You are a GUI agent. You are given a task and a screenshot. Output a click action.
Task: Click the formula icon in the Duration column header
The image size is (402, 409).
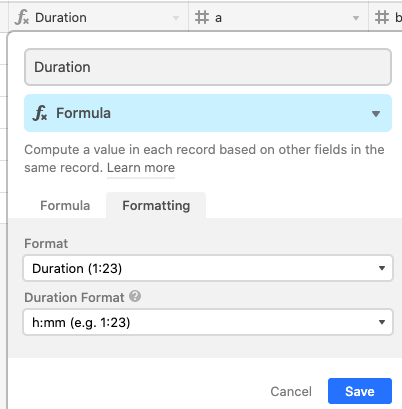click(22, 17)
